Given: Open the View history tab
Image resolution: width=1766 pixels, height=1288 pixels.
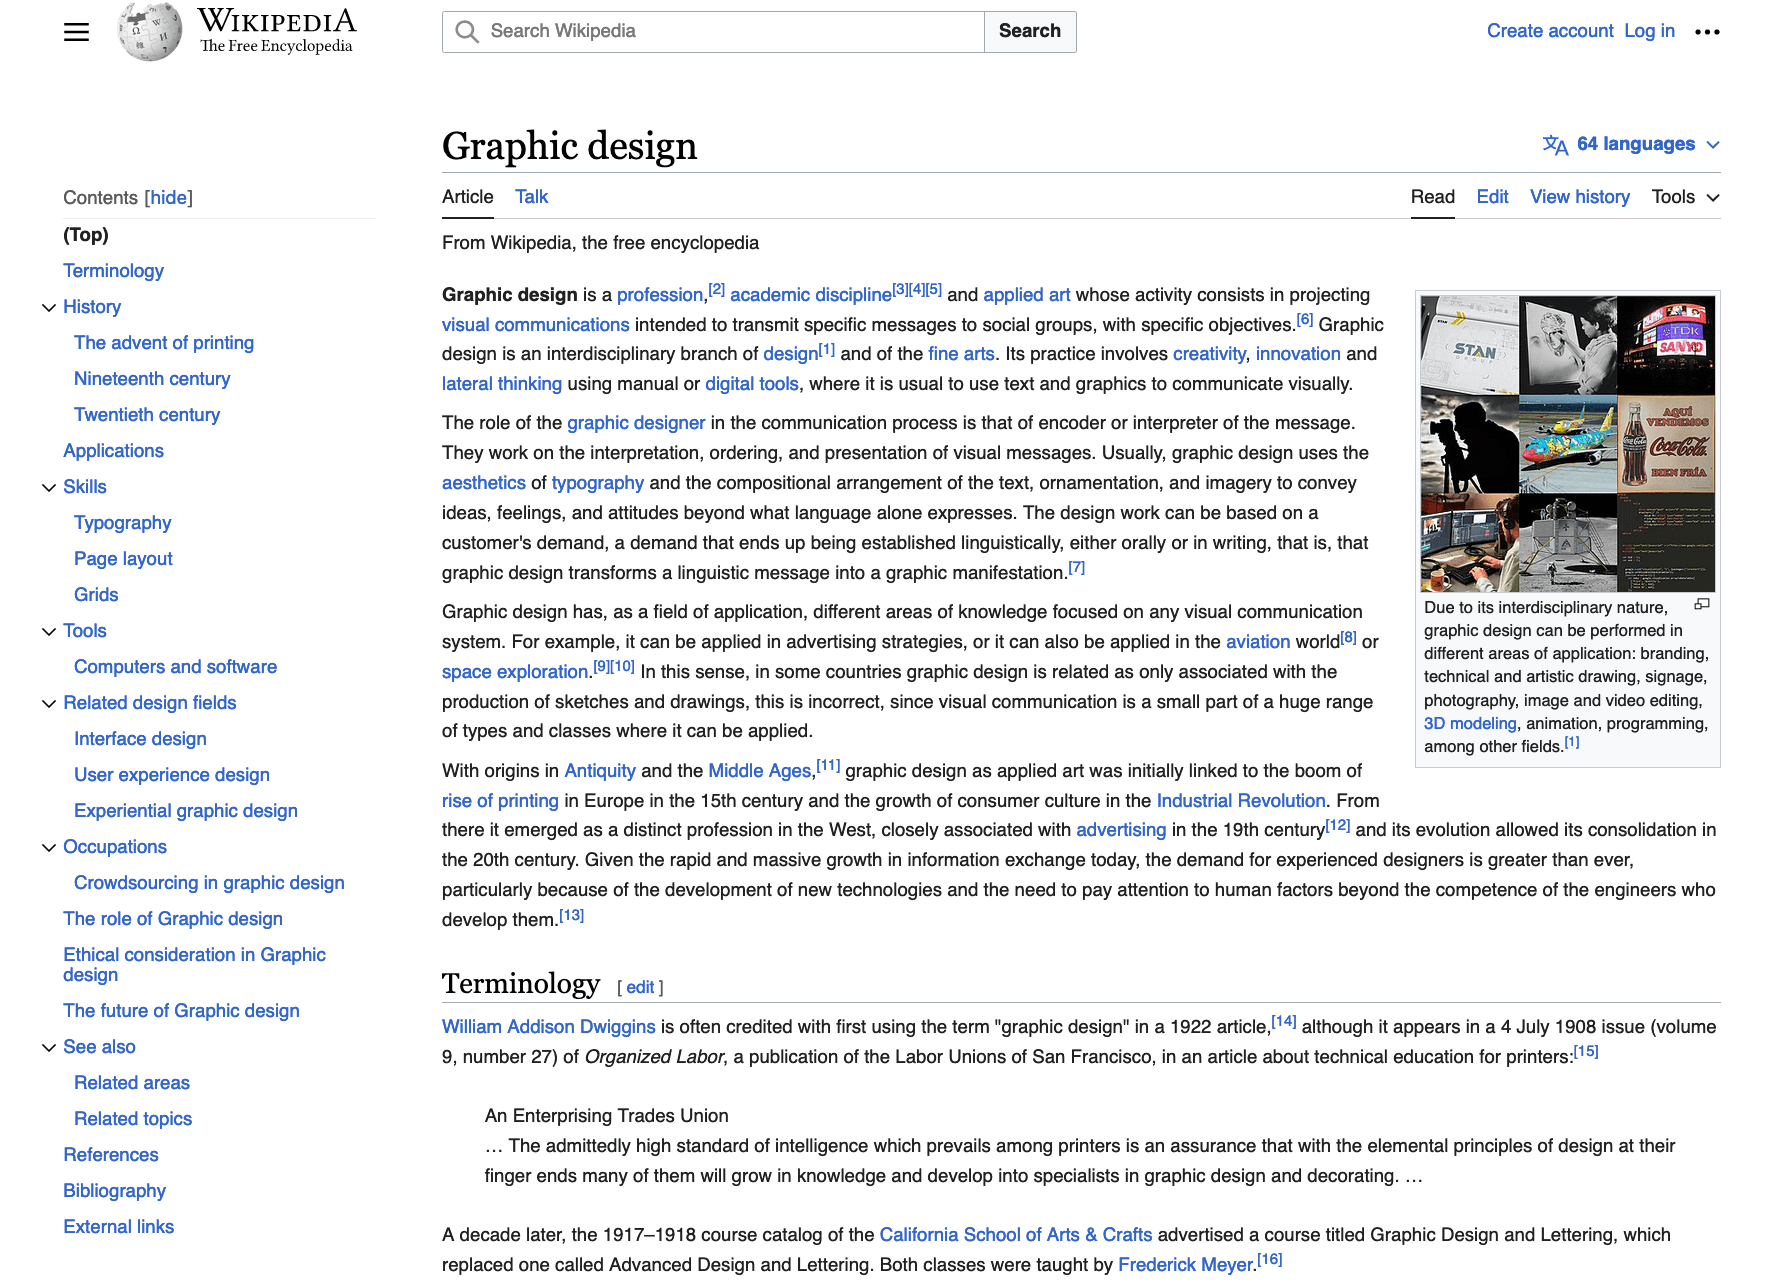Looking at the screenshot, I should tap(1579, 197).
